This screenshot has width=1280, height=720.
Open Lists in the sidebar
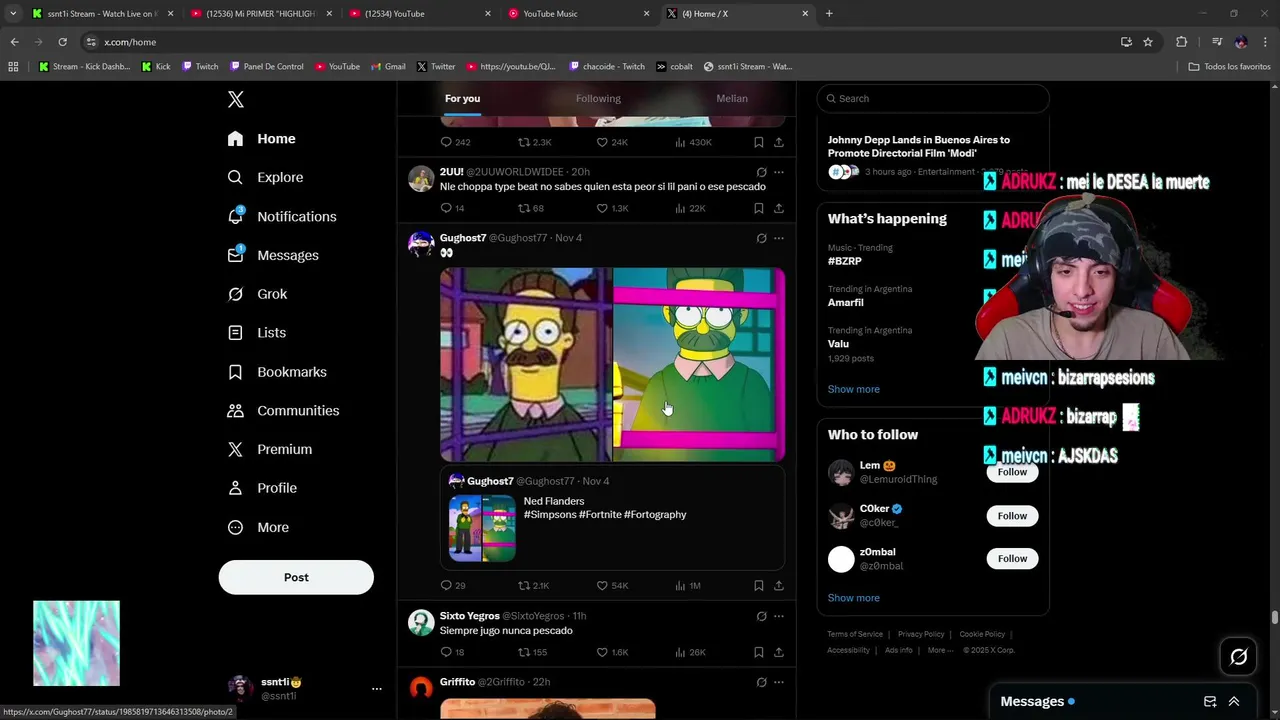(256, 333)
